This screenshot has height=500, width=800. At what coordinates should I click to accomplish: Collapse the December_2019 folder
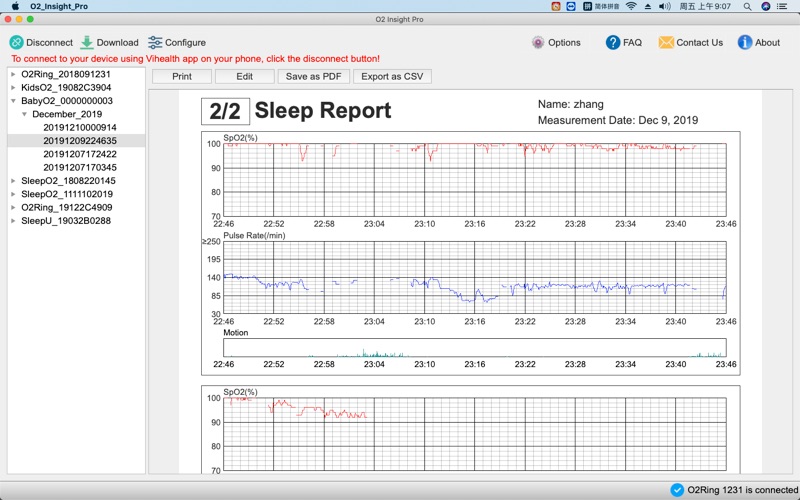click(24, 114)
